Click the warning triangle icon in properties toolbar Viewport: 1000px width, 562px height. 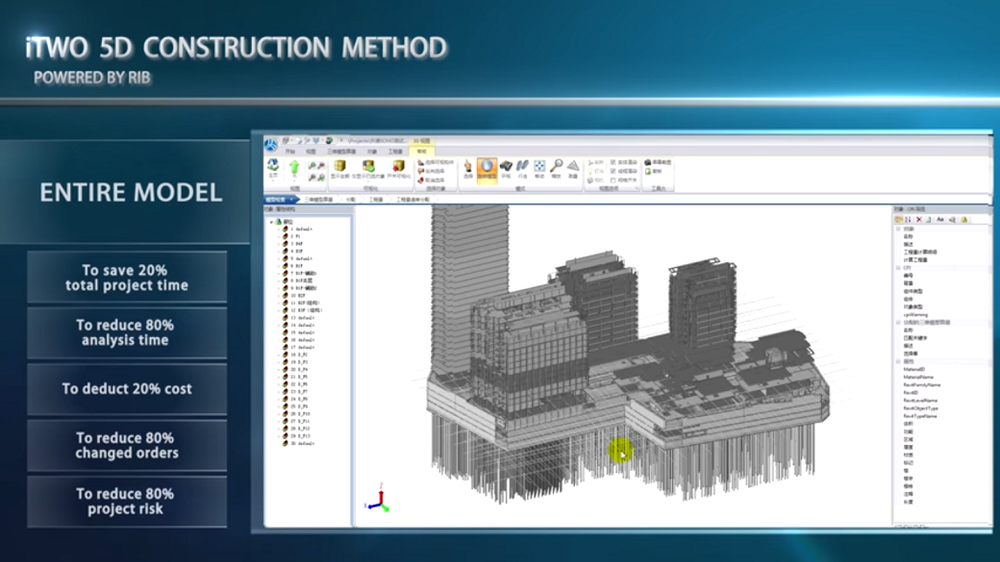tap(964, 219)
